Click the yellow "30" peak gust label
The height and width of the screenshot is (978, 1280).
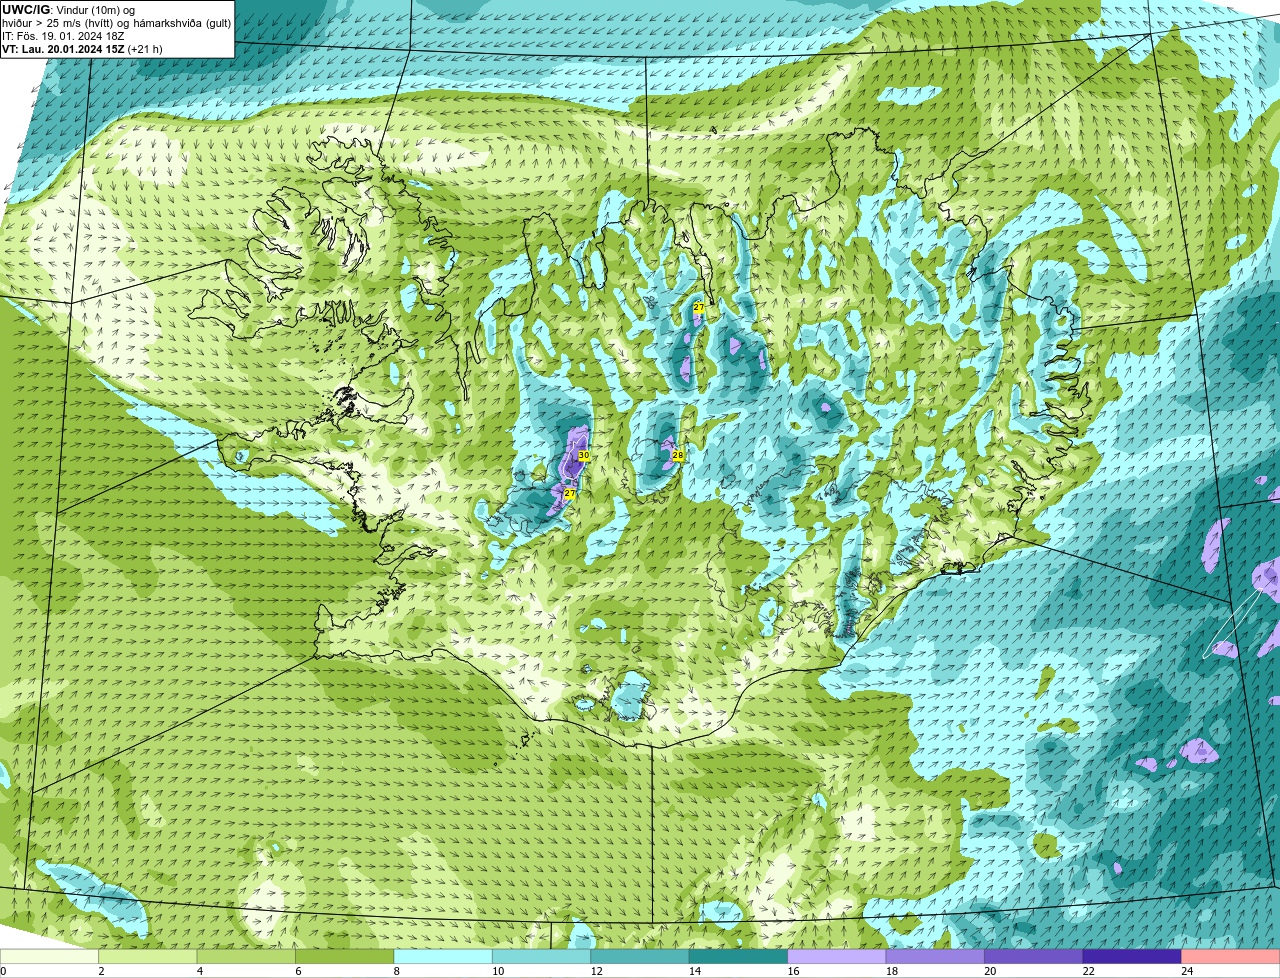[584, 456]
